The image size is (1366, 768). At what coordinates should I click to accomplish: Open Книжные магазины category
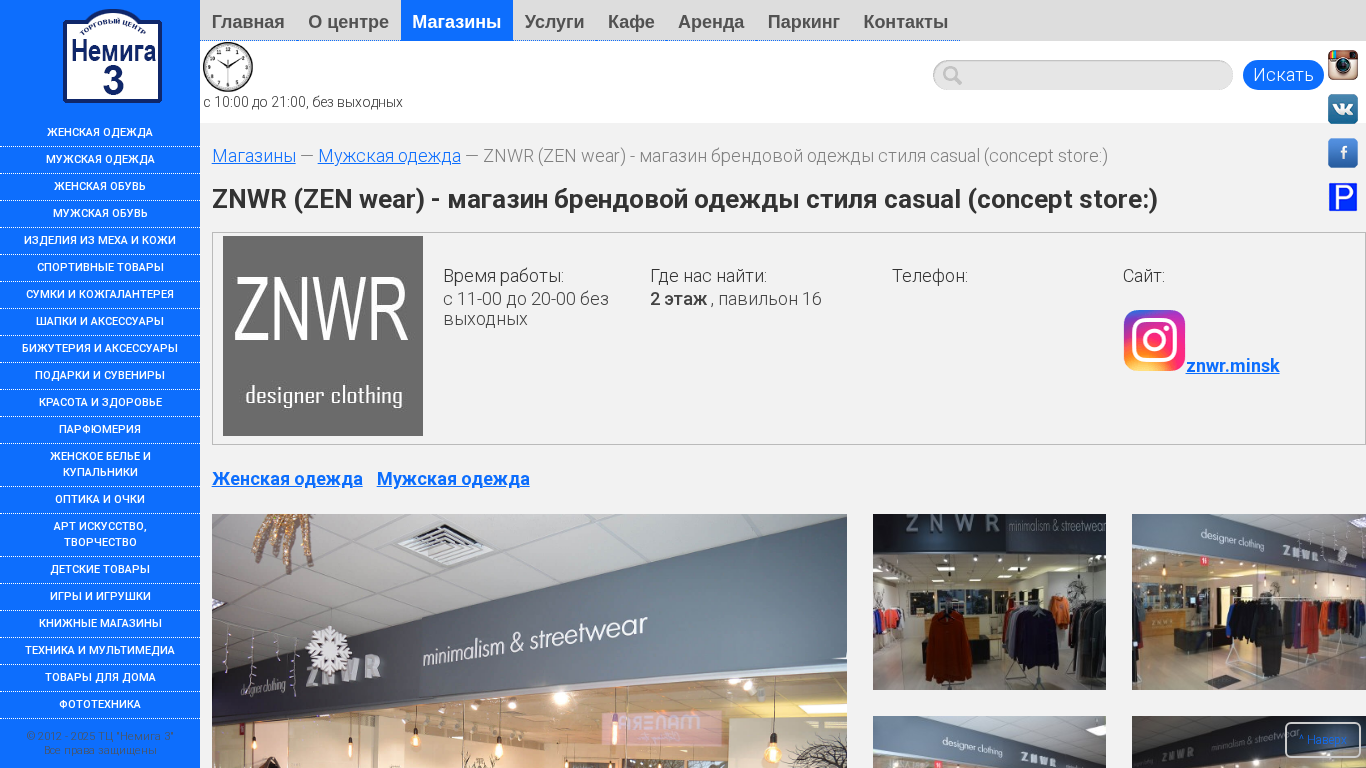pos(100,624)
